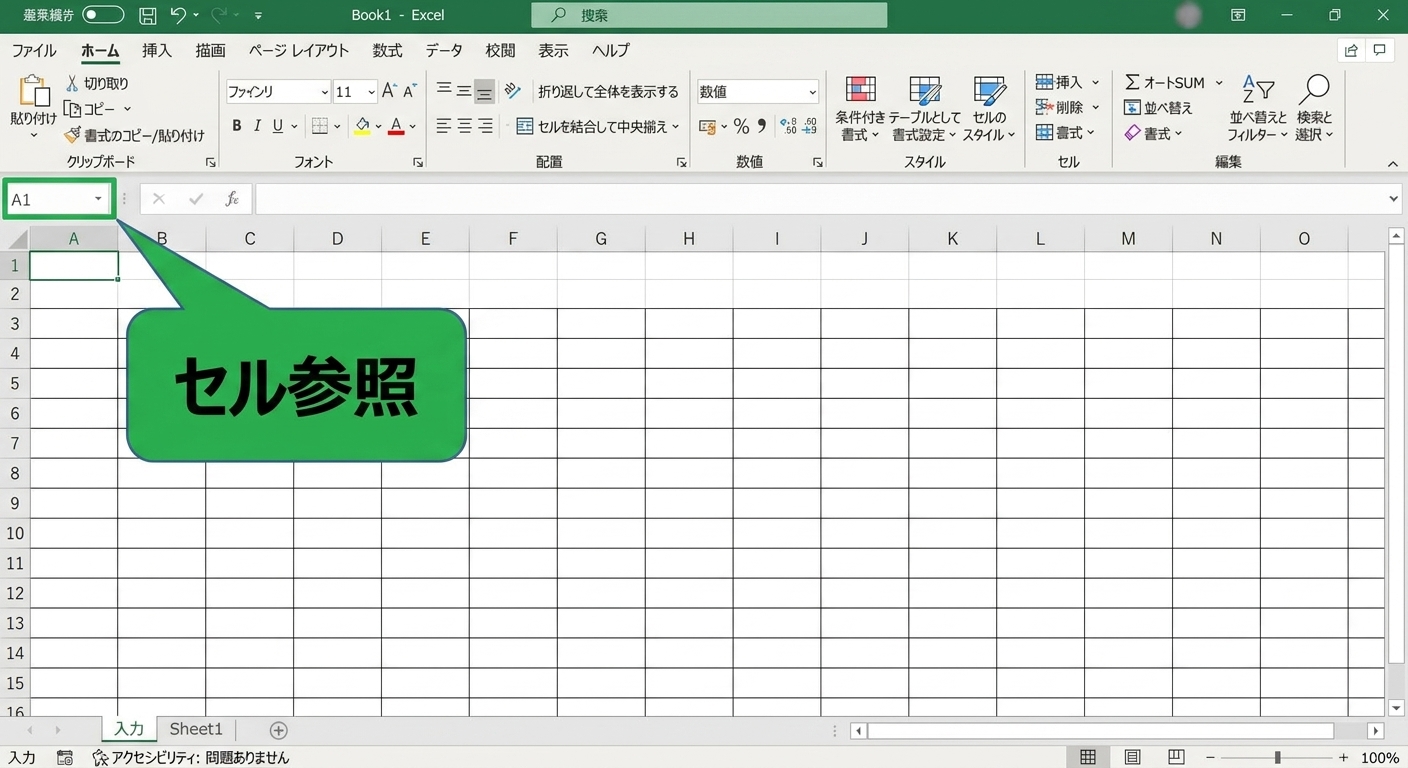Open the 校閲 tab
This screenshot has height=768, width=1408.
(500, 51)
